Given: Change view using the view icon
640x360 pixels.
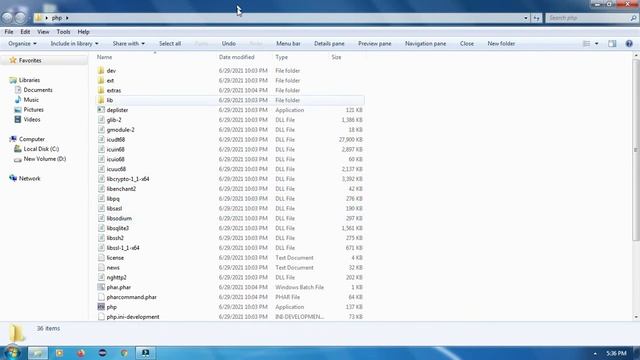Looking at the screenshot, I should 587,43.
